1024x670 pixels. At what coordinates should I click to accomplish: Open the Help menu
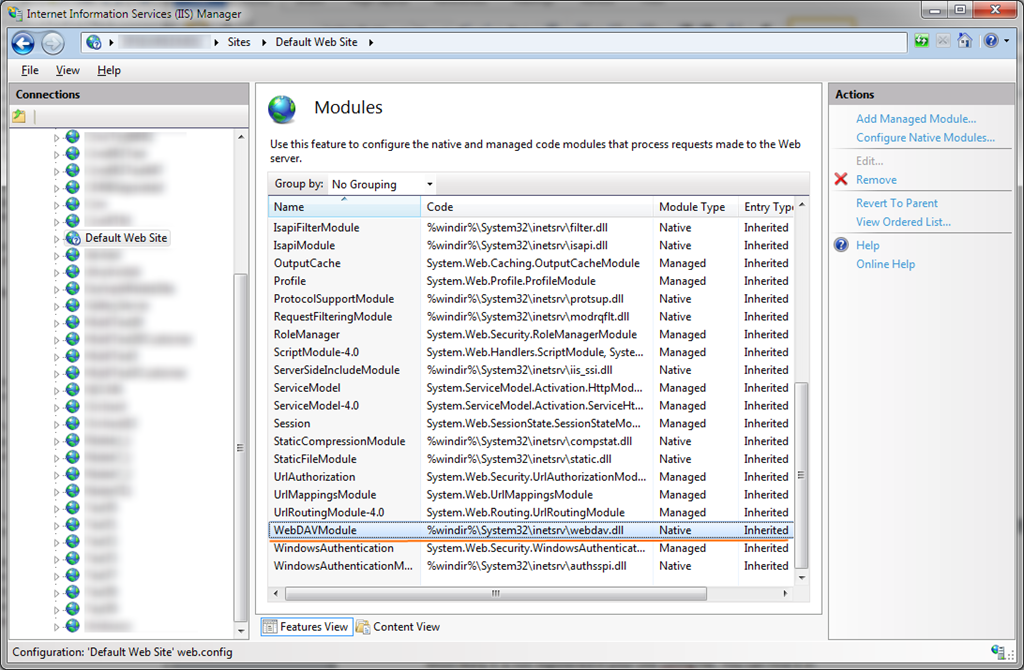109,71
